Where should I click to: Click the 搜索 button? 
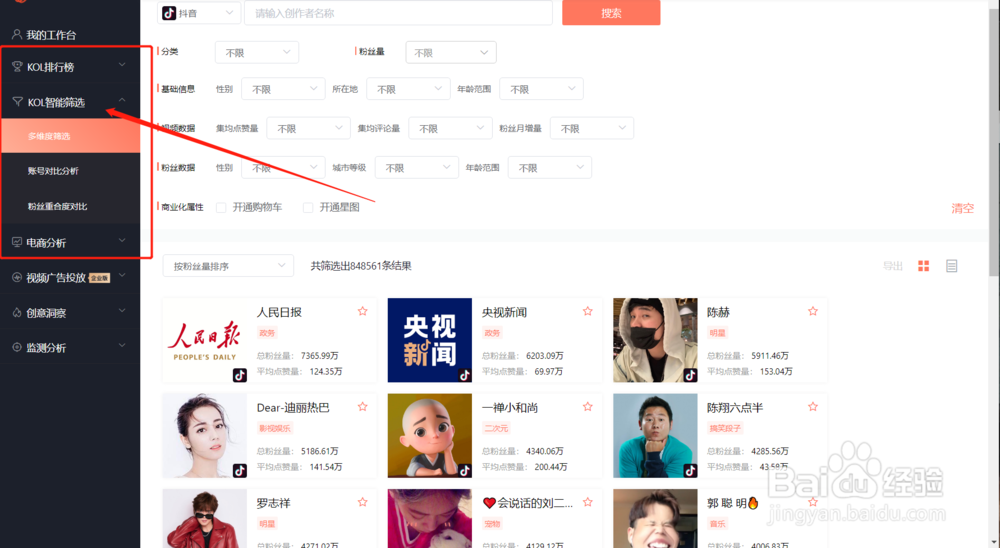[x=611, y=13]
